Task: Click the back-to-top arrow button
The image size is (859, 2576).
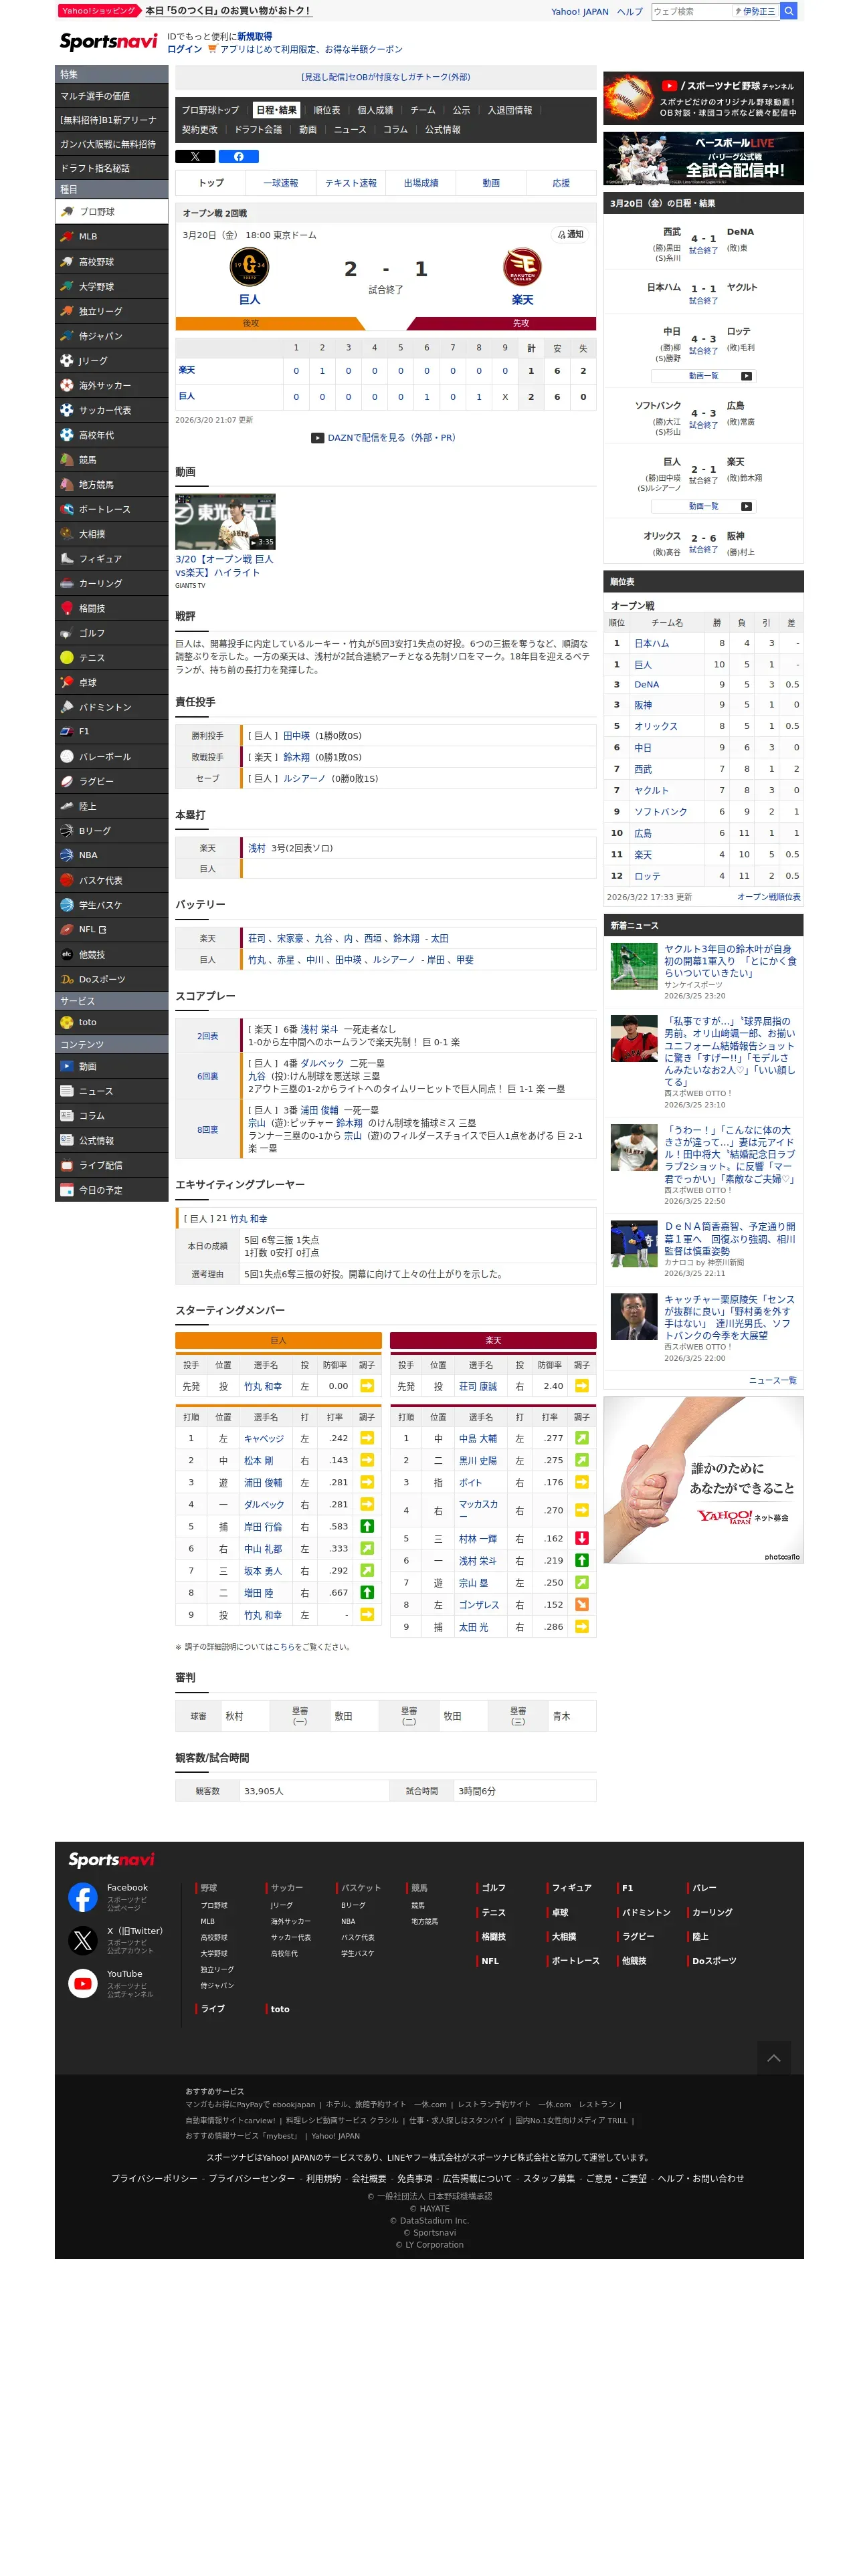Action: [x=774, y=2058]
